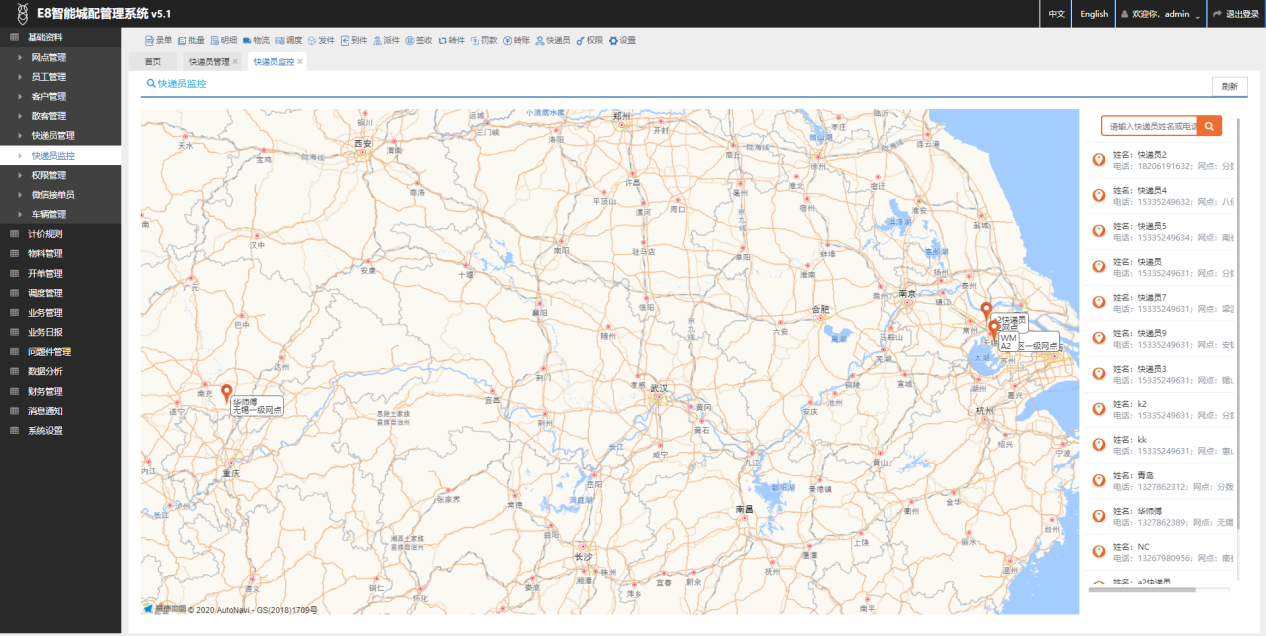
Task: Click the 刷新 refresh button
Action: click(1229, 87)
